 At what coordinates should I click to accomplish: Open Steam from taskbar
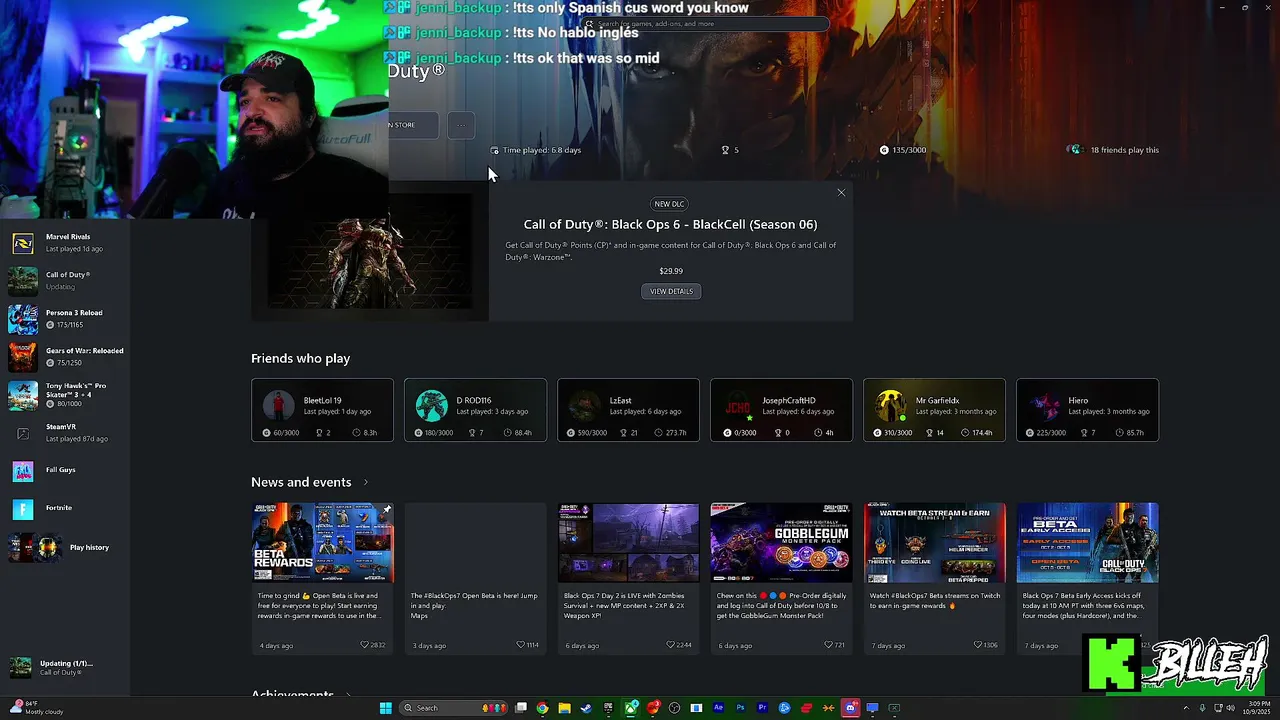tap(586, 708)
